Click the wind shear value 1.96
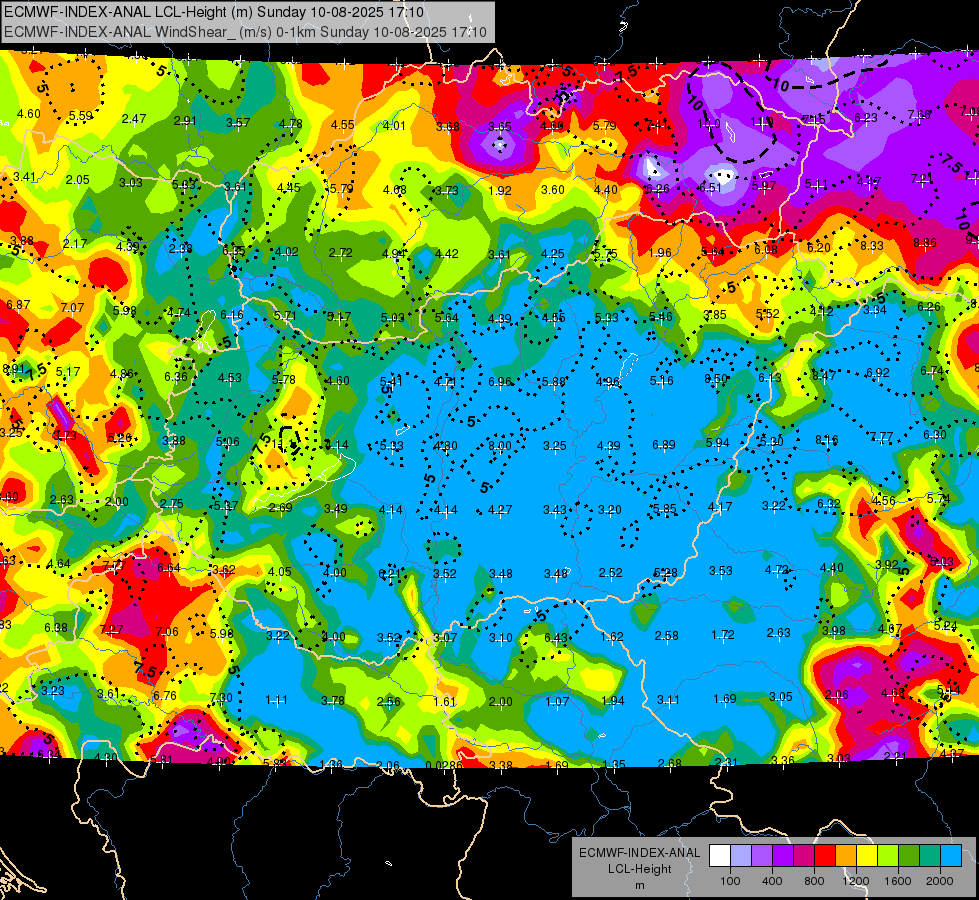The image size is (979, 900). click(x=660, y=252)
